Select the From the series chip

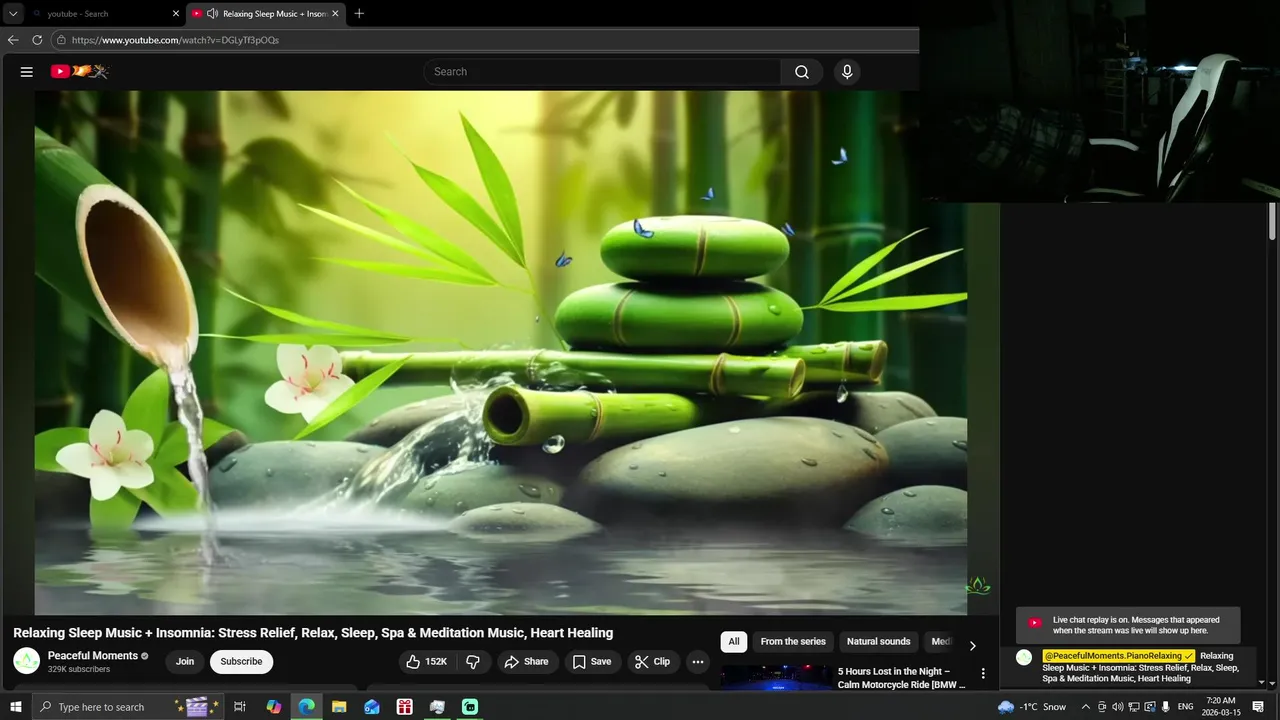(x=793, y=642)
